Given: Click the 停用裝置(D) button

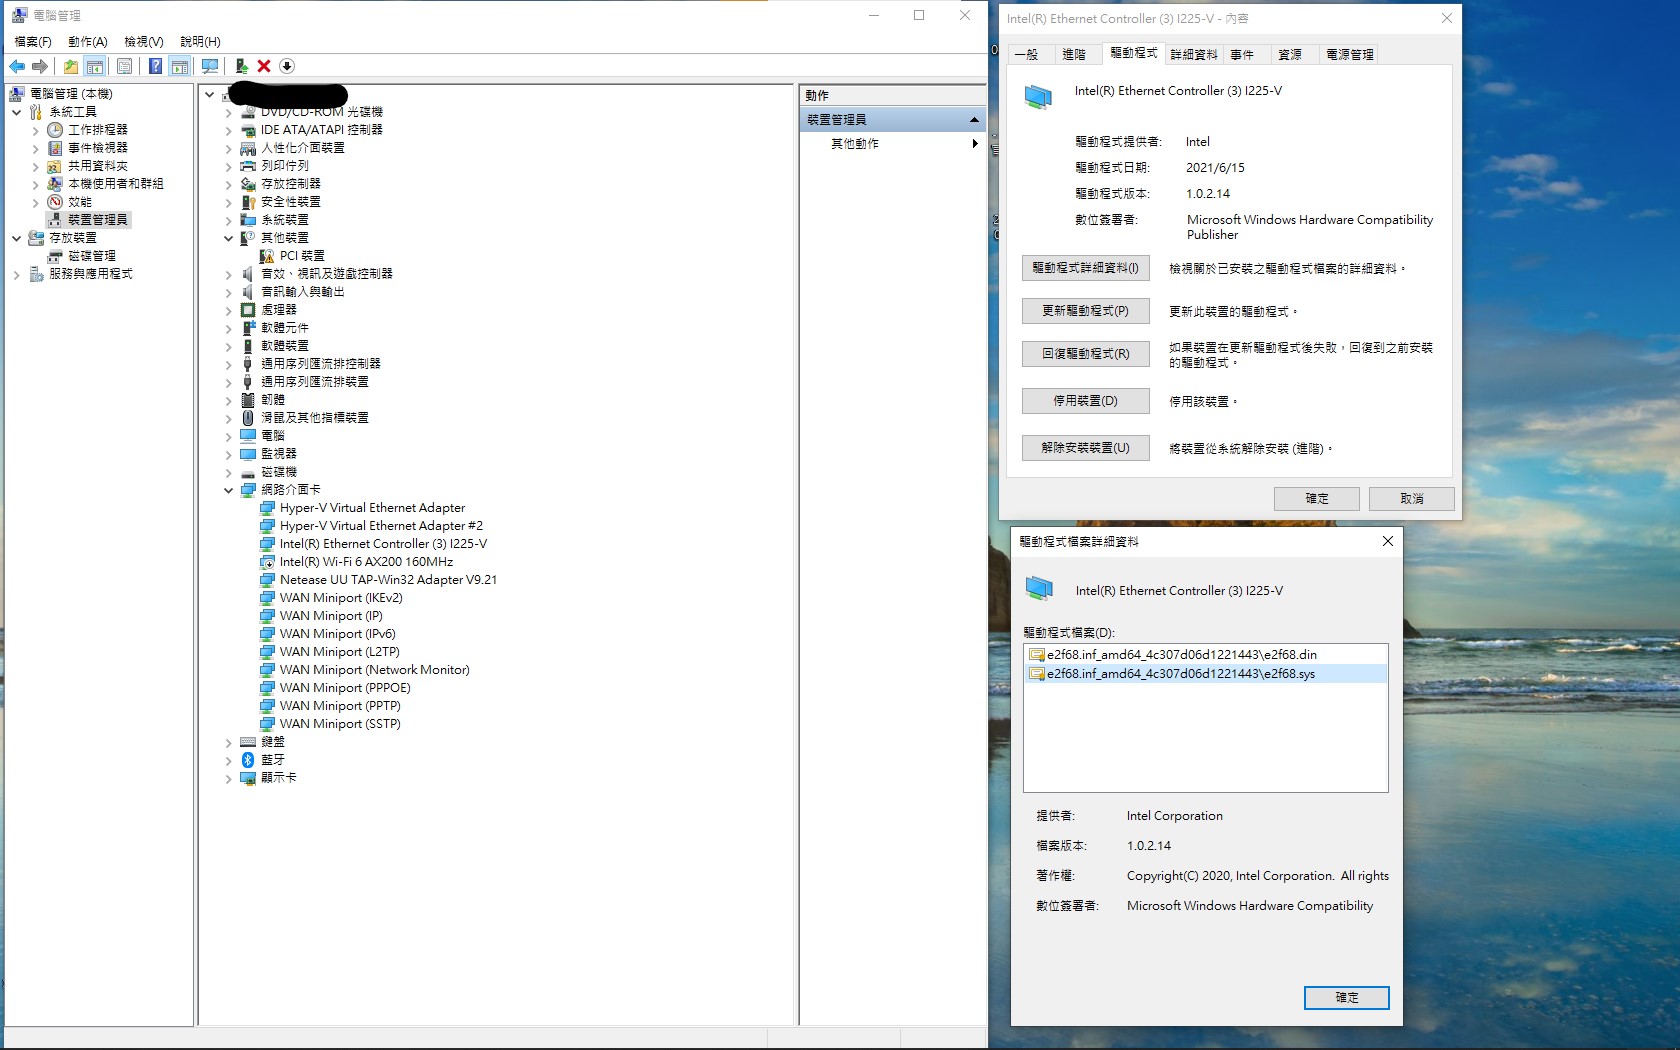Looking at the screenshot, I should point(1085,401).
